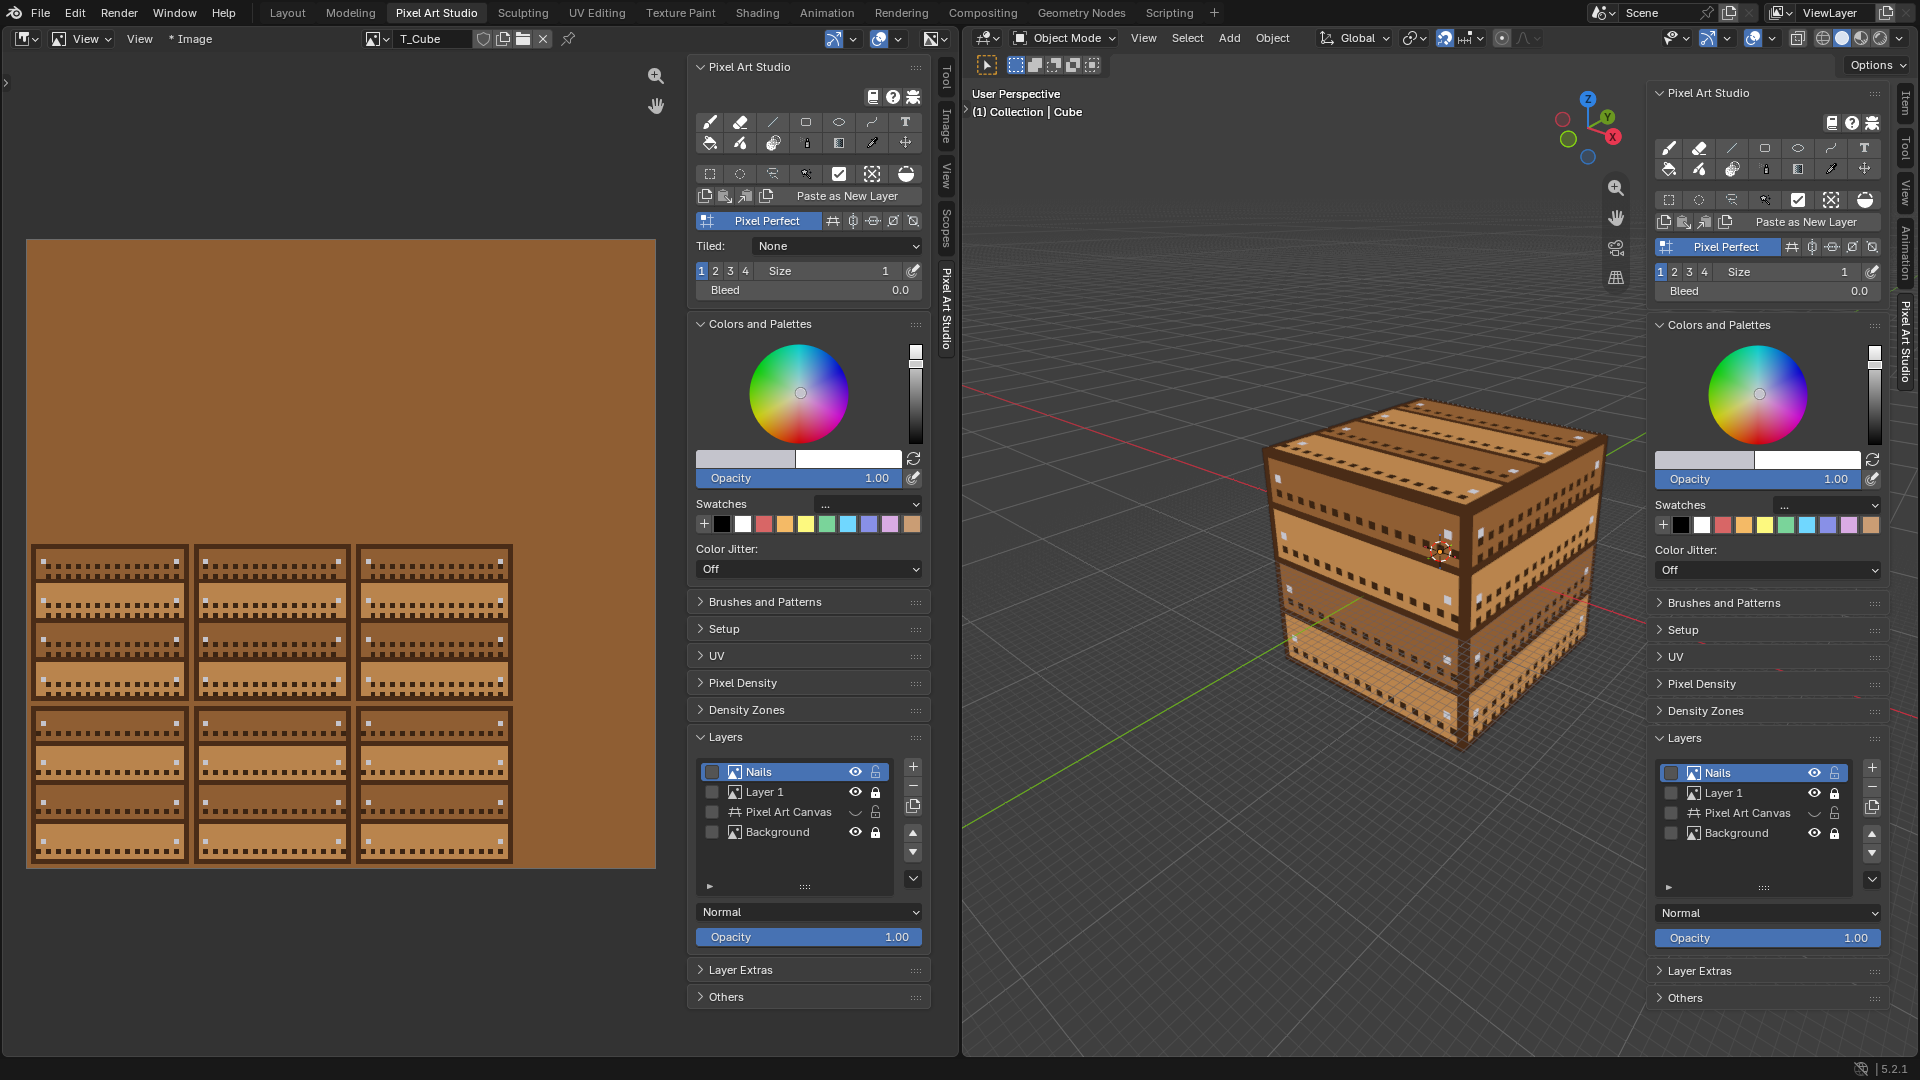Image resolution: width=1920 pixels, height=1080 pixels.
Task: Switch to the Sculpting workspace tab
Action: (x=523, y=13)
